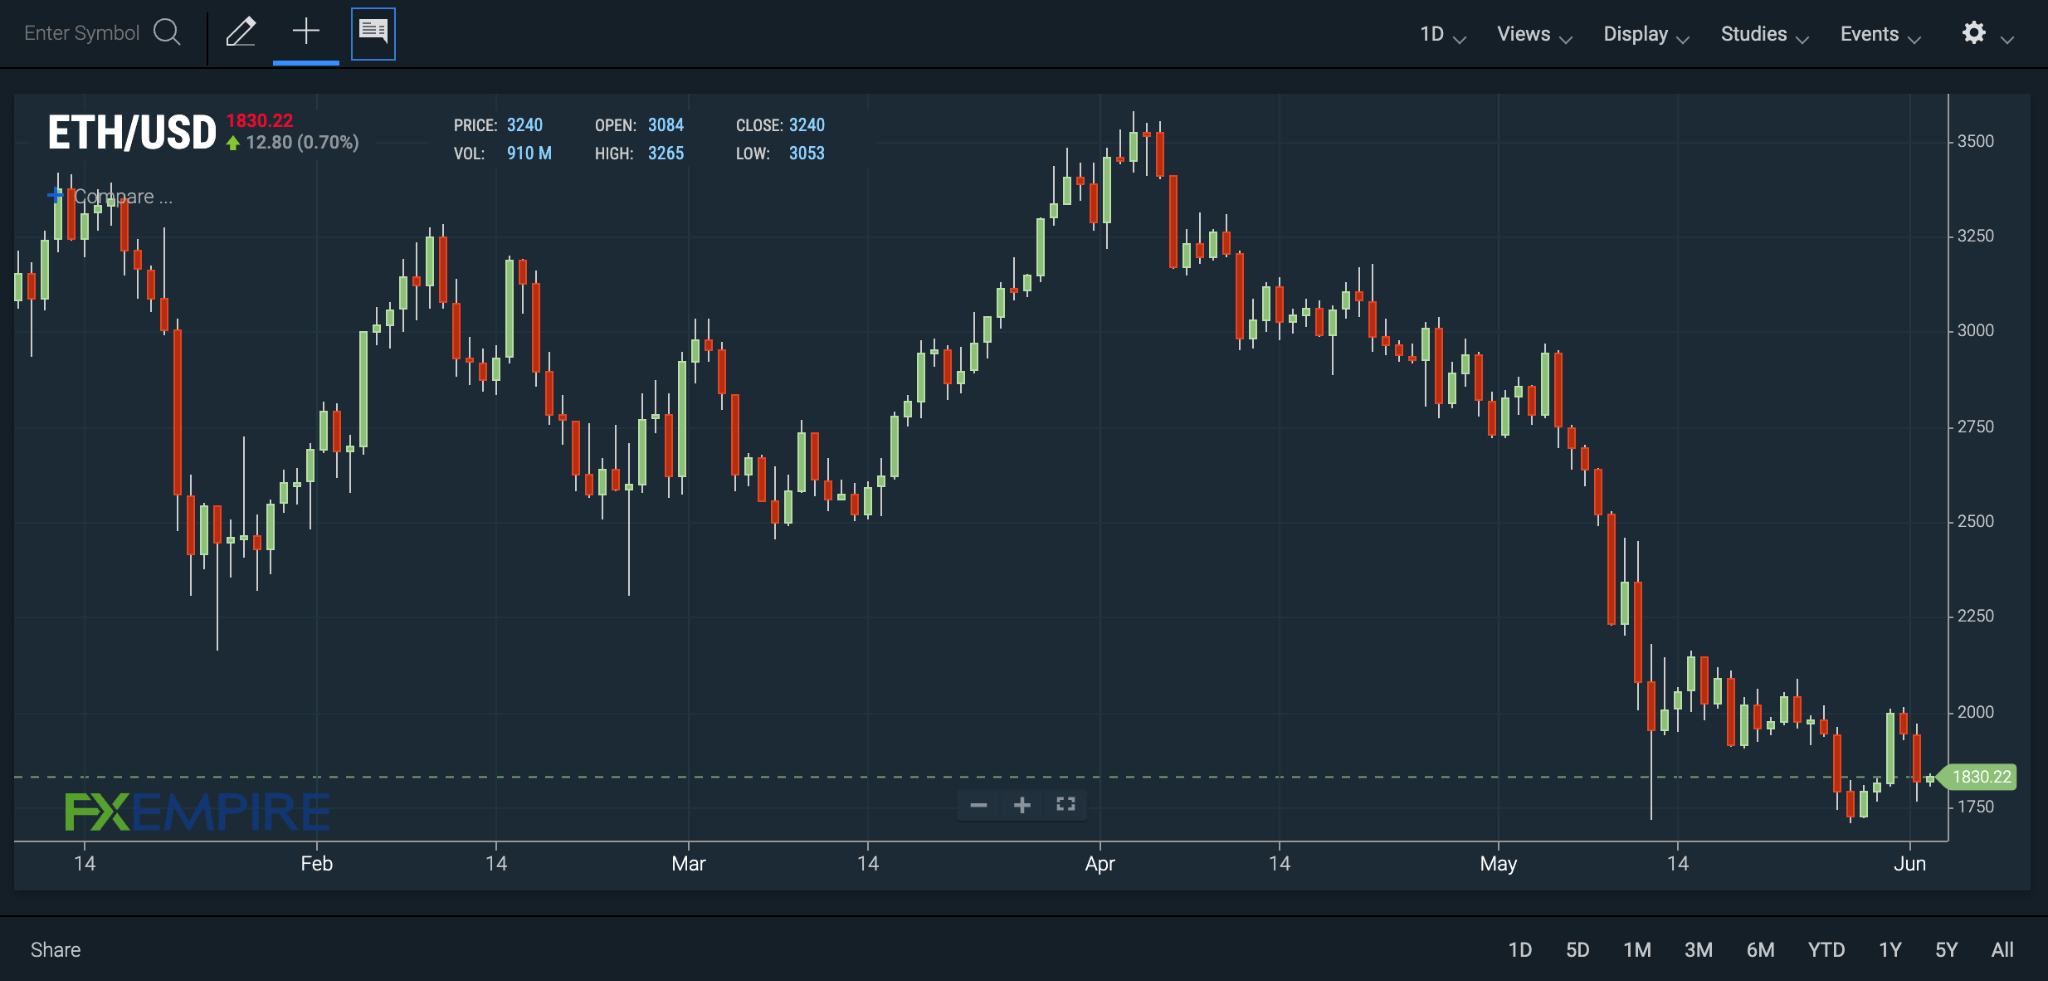Switch to 3M range
2048x981 pixels.
coord(1698,950)
